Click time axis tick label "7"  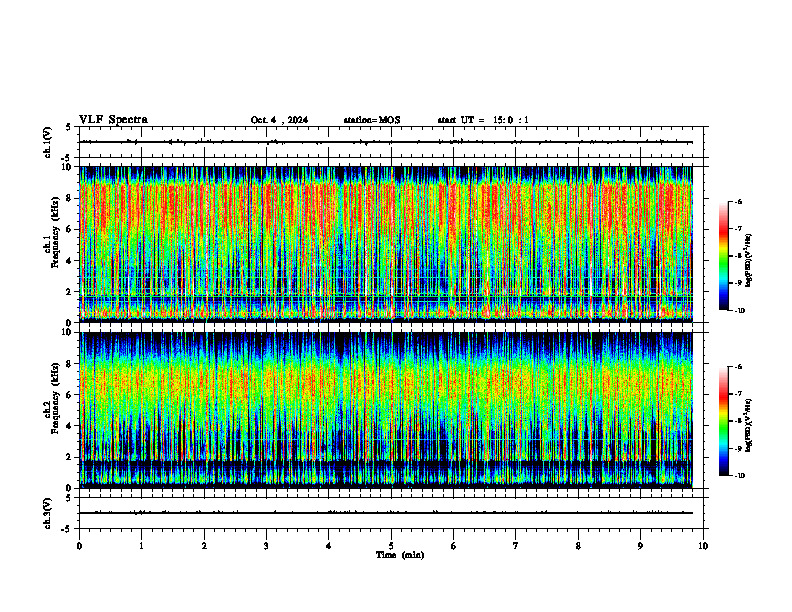(x=516, y=546)
